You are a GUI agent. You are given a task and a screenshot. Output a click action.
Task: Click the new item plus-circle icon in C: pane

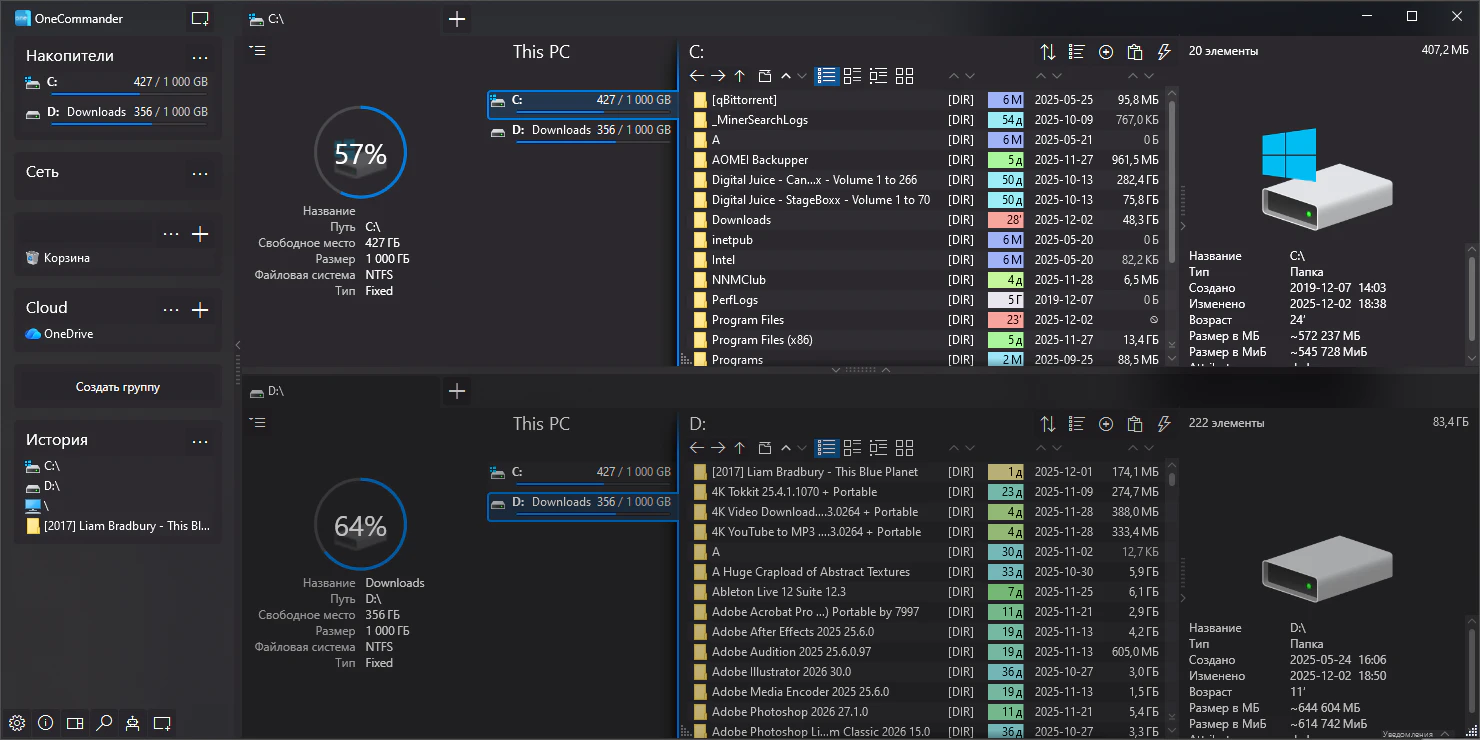[1106, 52]
